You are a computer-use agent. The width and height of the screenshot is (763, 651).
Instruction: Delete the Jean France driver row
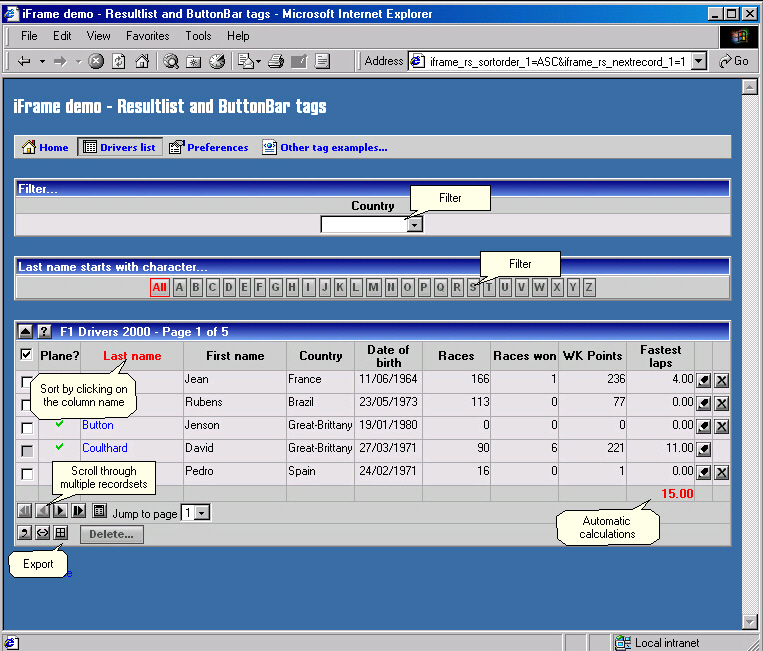tap(722, 380)
